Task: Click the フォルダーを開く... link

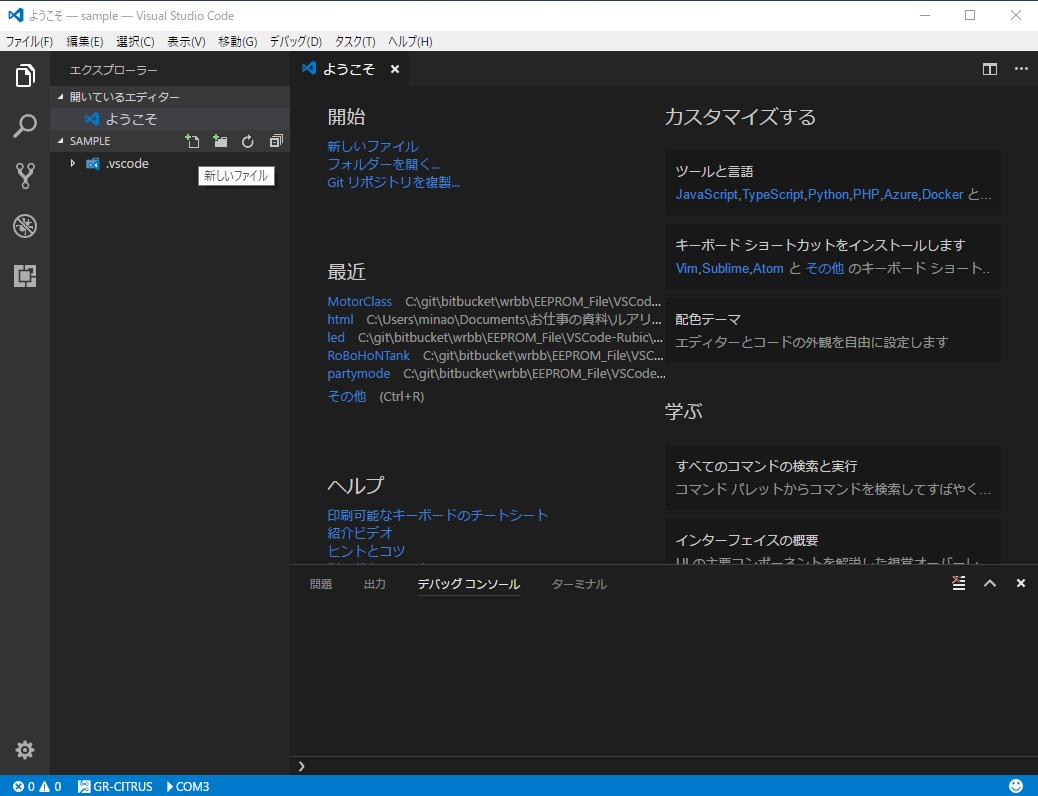Action: (383, 164)
